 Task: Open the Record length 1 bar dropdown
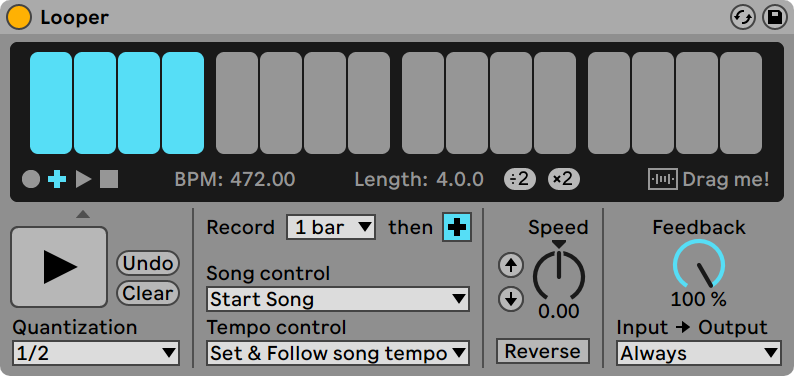(331, 227)
